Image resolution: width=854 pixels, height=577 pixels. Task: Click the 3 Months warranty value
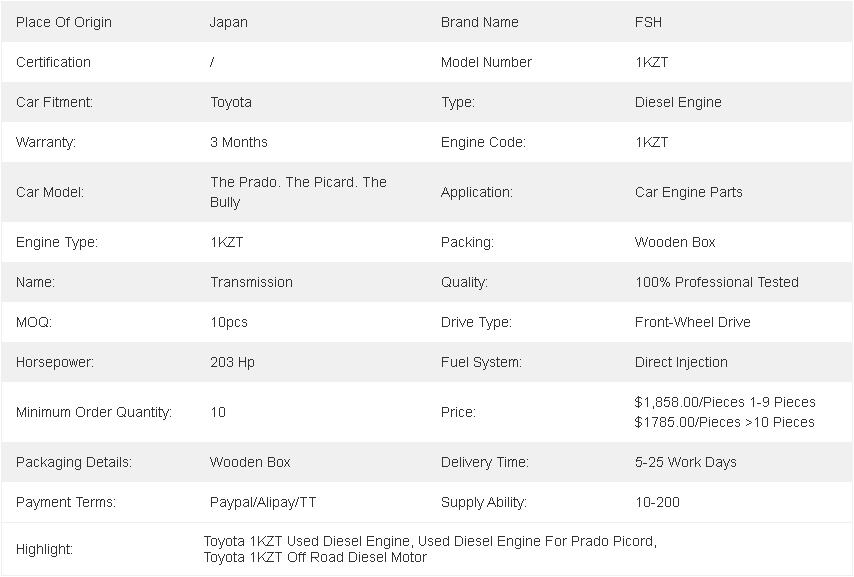[x=239, y=142]
